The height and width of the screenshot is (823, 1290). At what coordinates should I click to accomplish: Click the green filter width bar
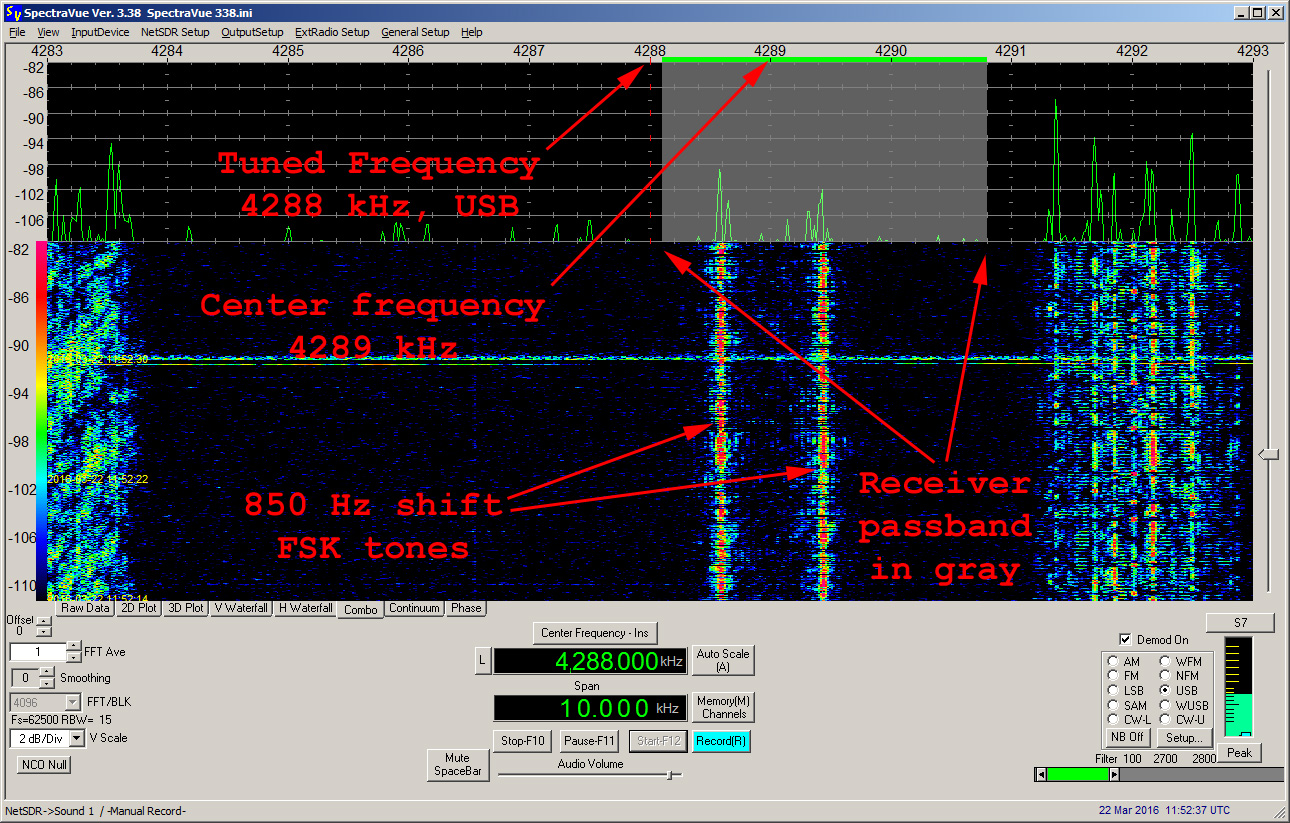pos(1078,774)
